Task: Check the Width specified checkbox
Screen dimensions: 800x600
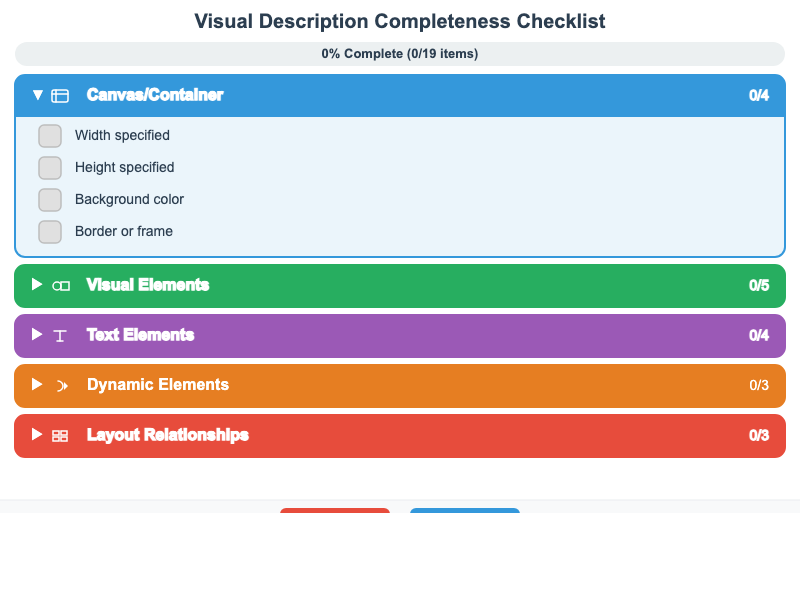Action: pos(50,135)
